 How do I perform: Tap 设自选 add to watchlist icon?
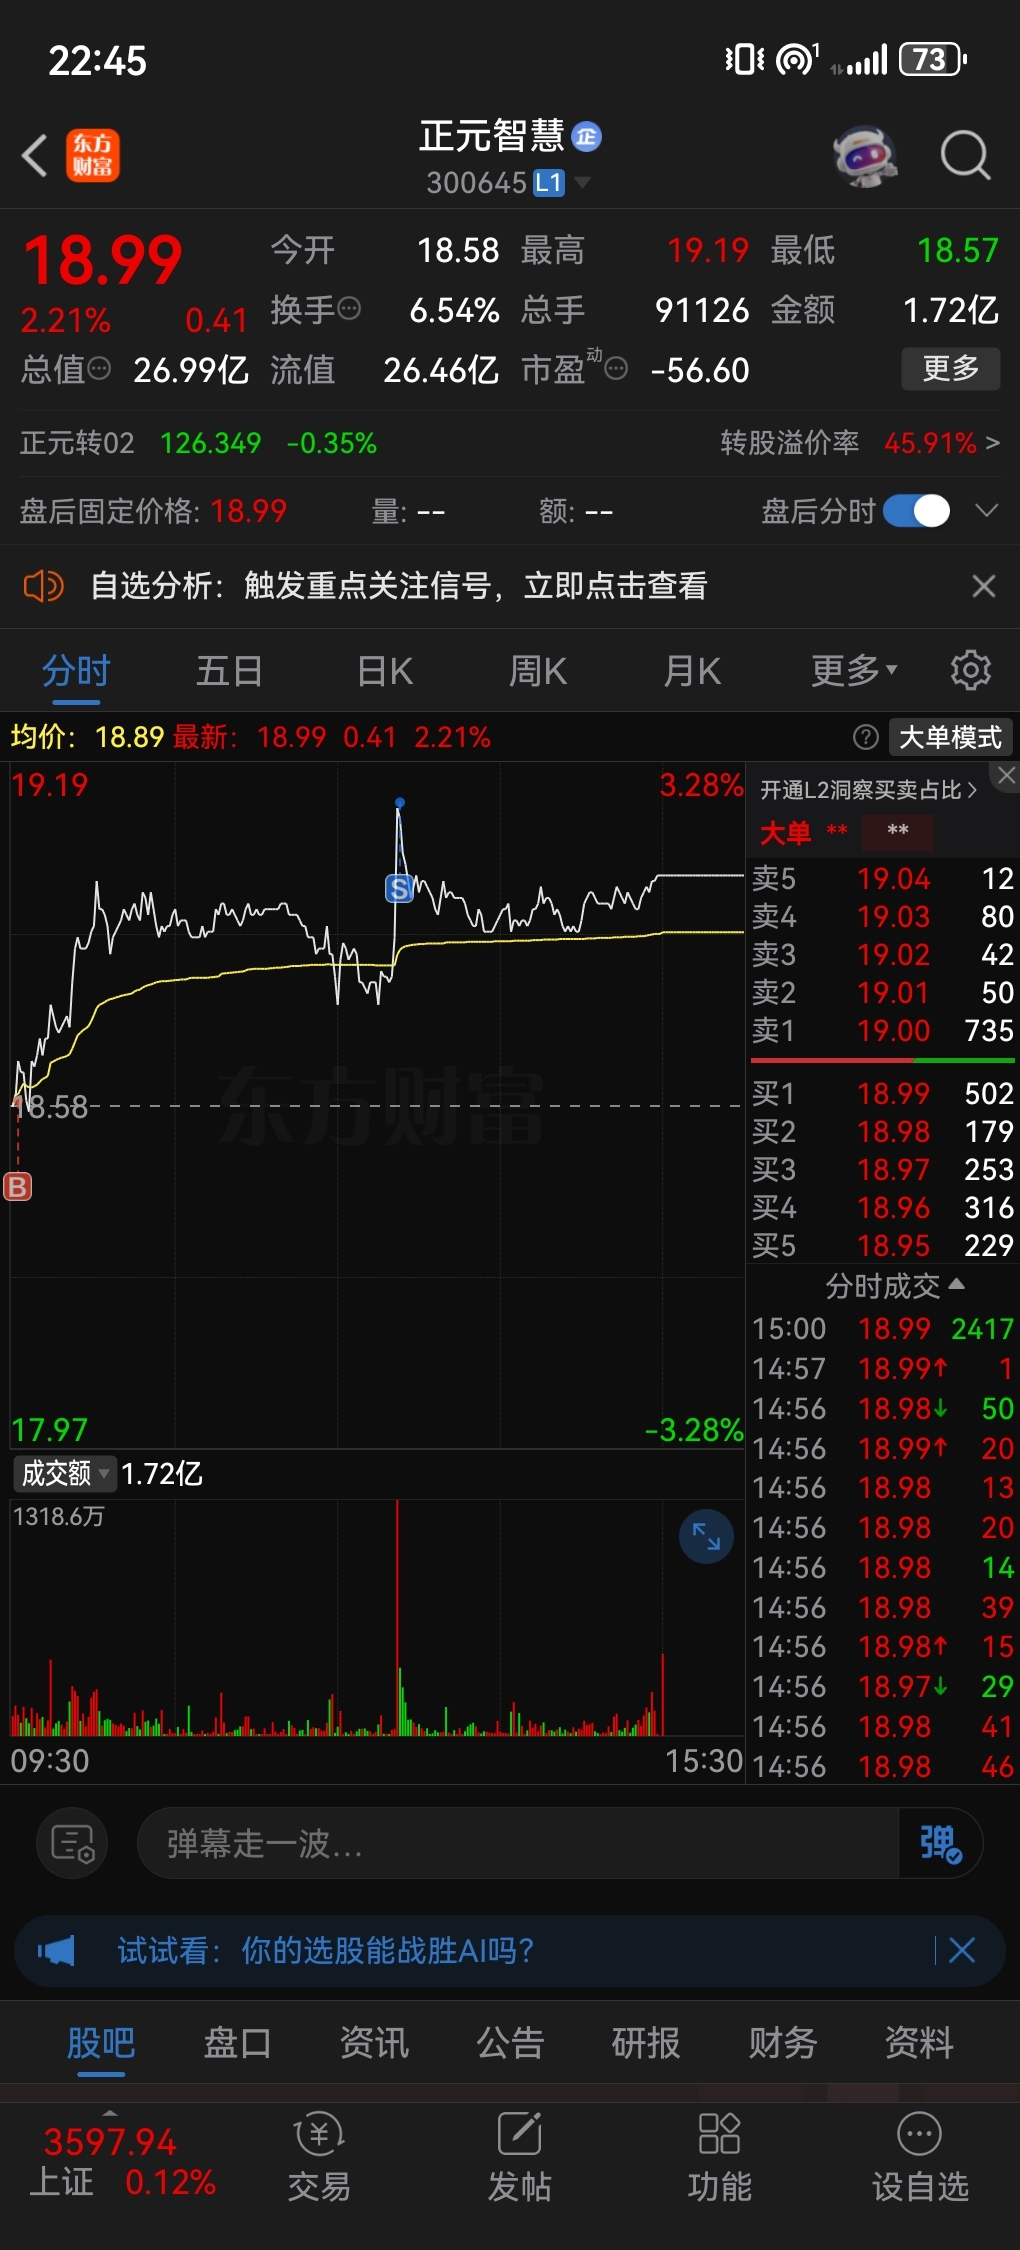(x=920, y=2157)
